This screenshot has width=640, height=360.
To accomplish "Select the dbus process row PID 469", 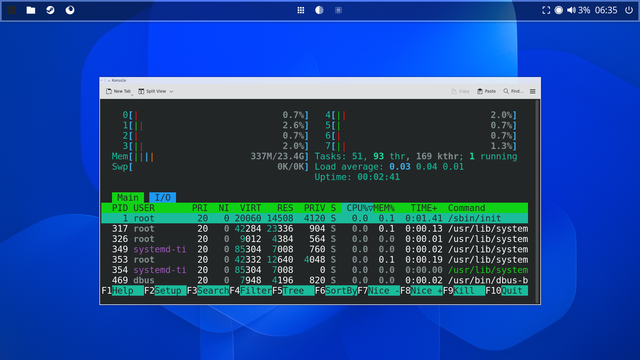I will [x=315, y=280].
